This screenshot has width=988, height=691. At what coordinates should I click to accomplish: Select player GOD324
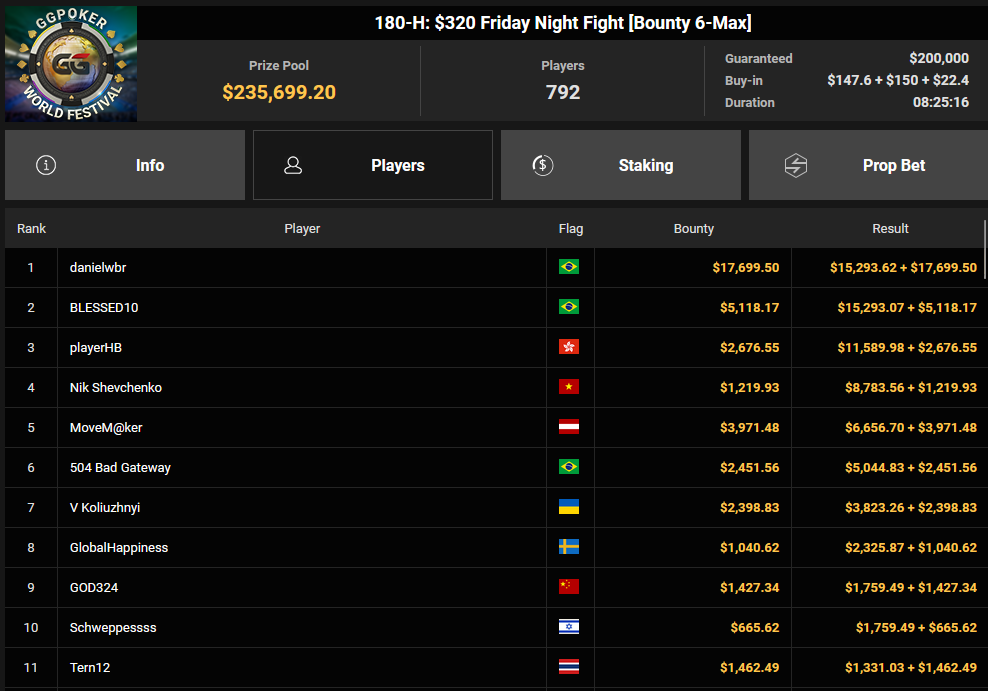coord(94,588)
